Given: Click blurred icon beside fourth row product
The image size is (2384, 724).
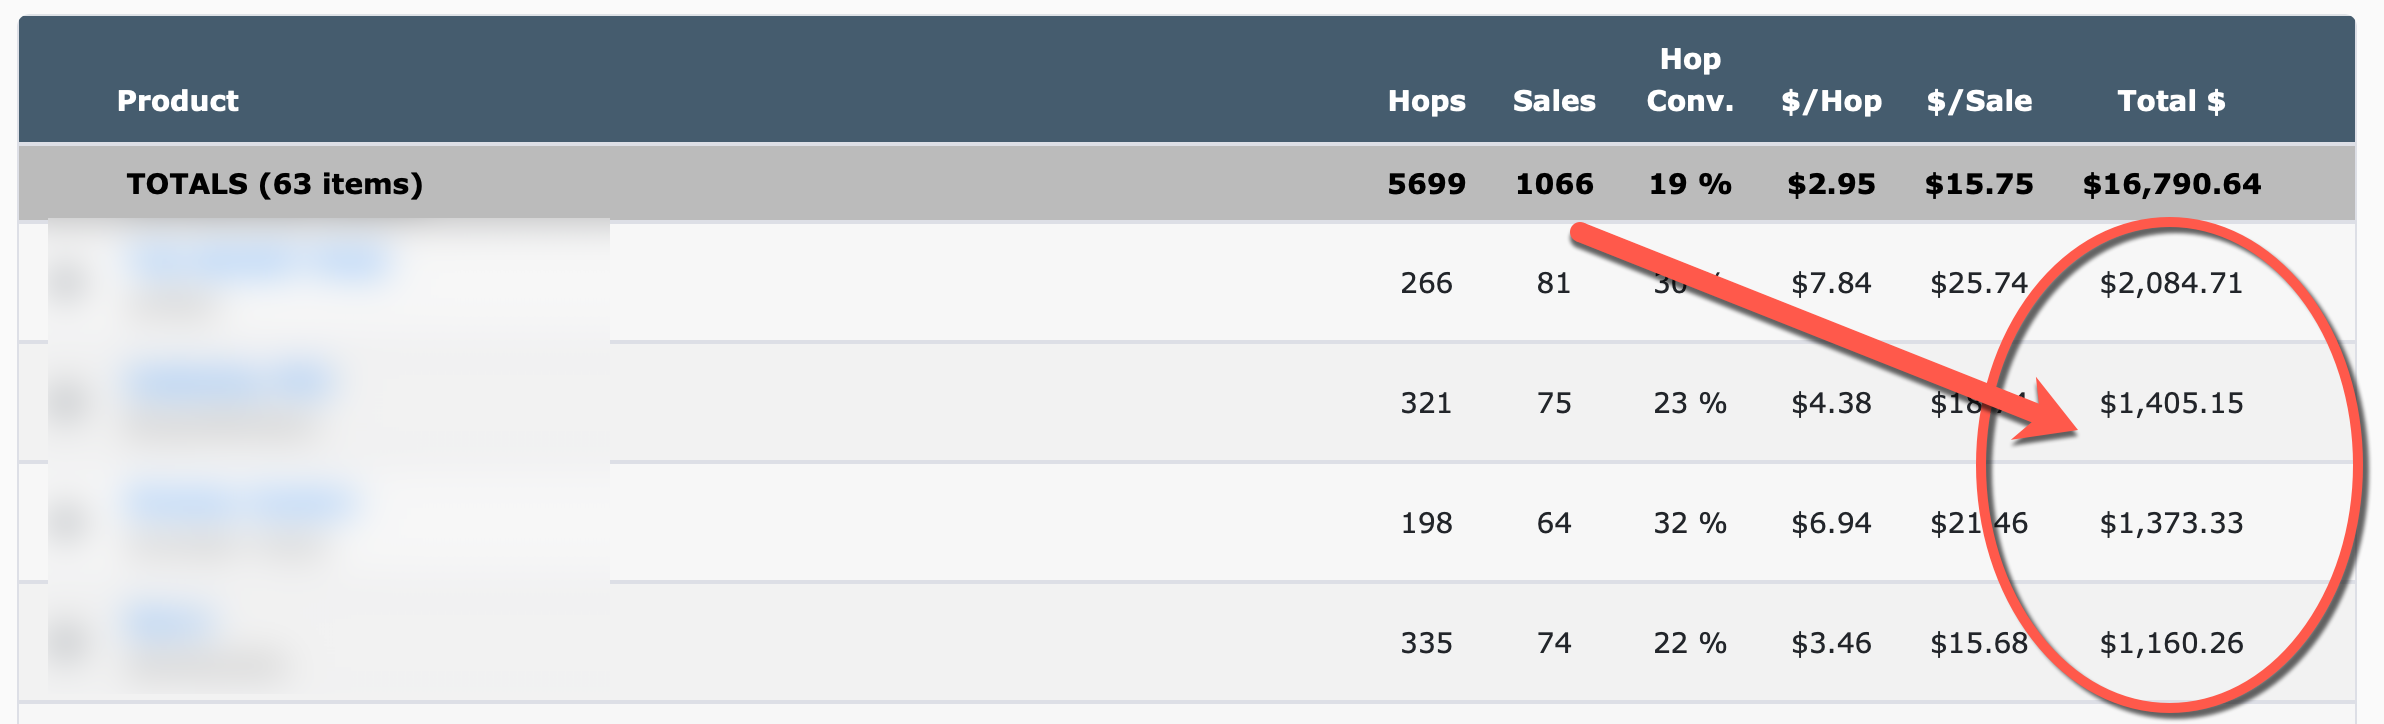Looking at the screenshot, I should pyautogui.click(x=70, y=642).
